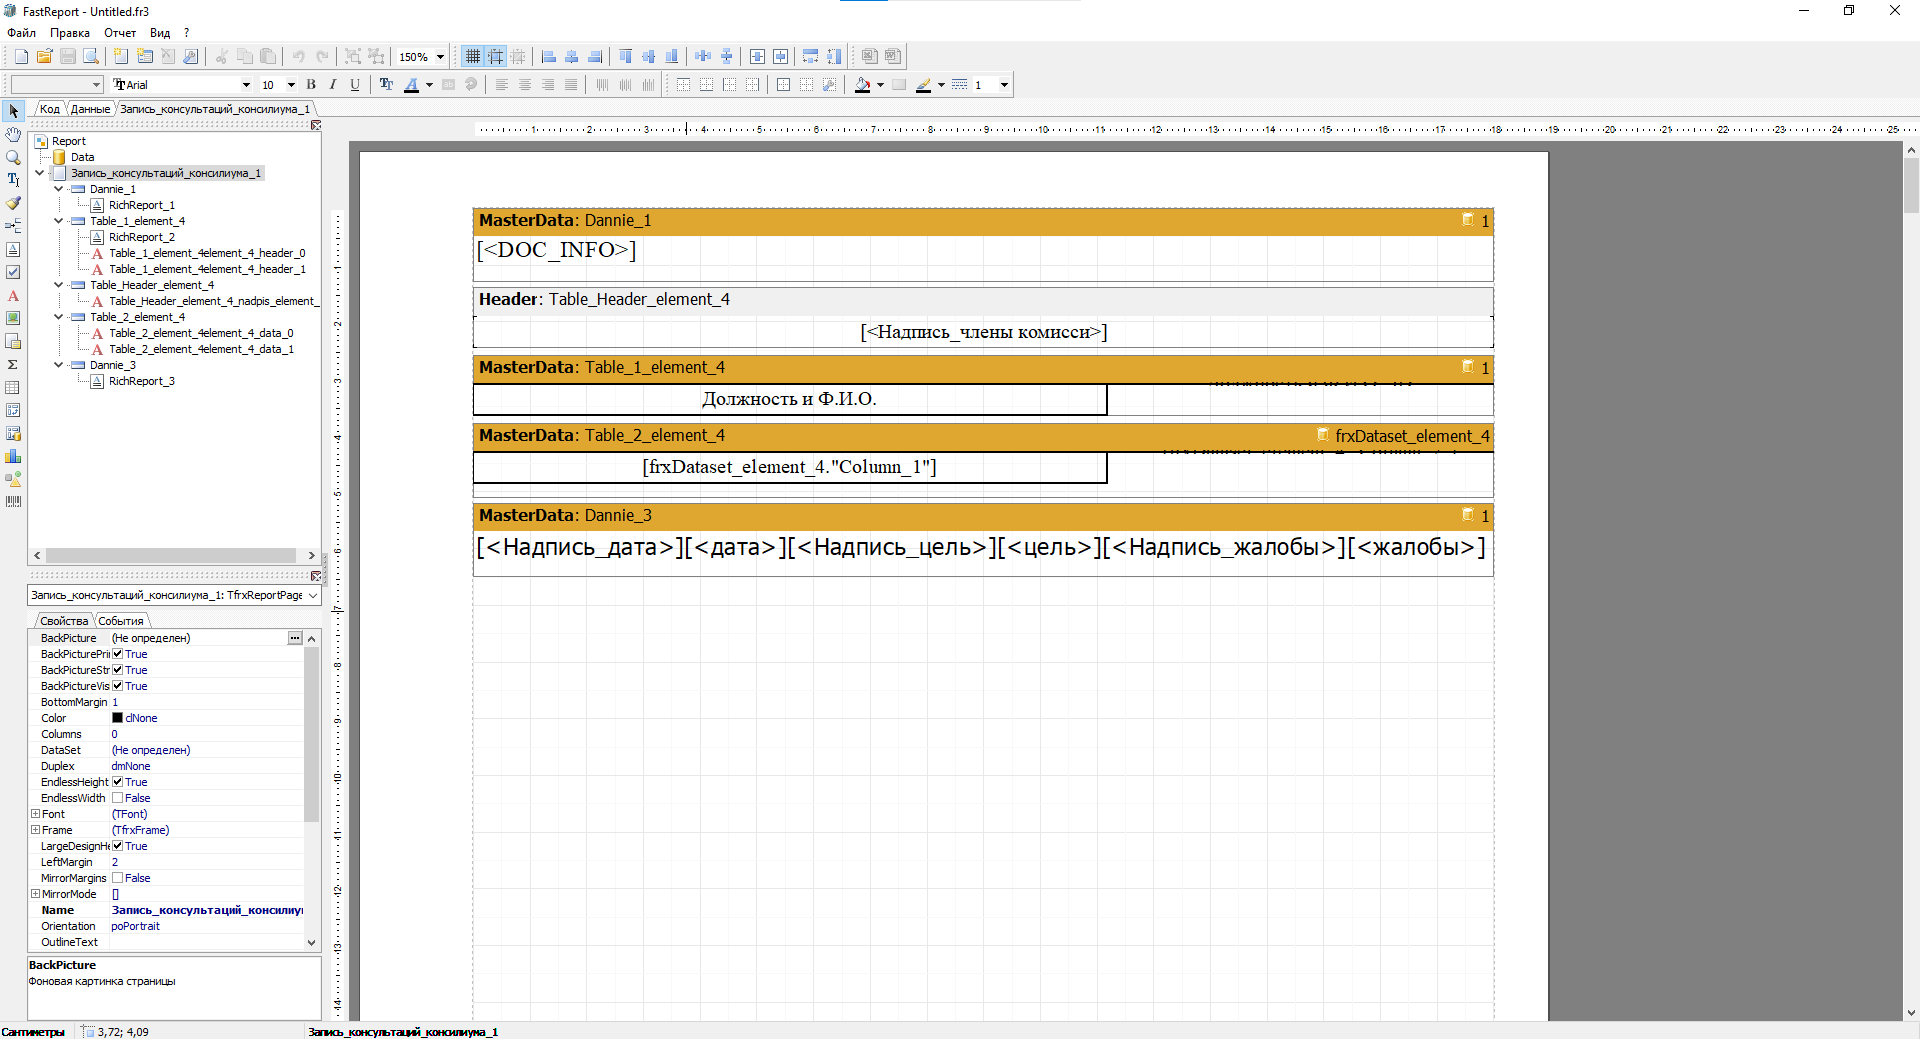The width and height of the screenshot is (1920, 1039).
Task: Select the Hand tool
Action: click(x=13, y=134)
